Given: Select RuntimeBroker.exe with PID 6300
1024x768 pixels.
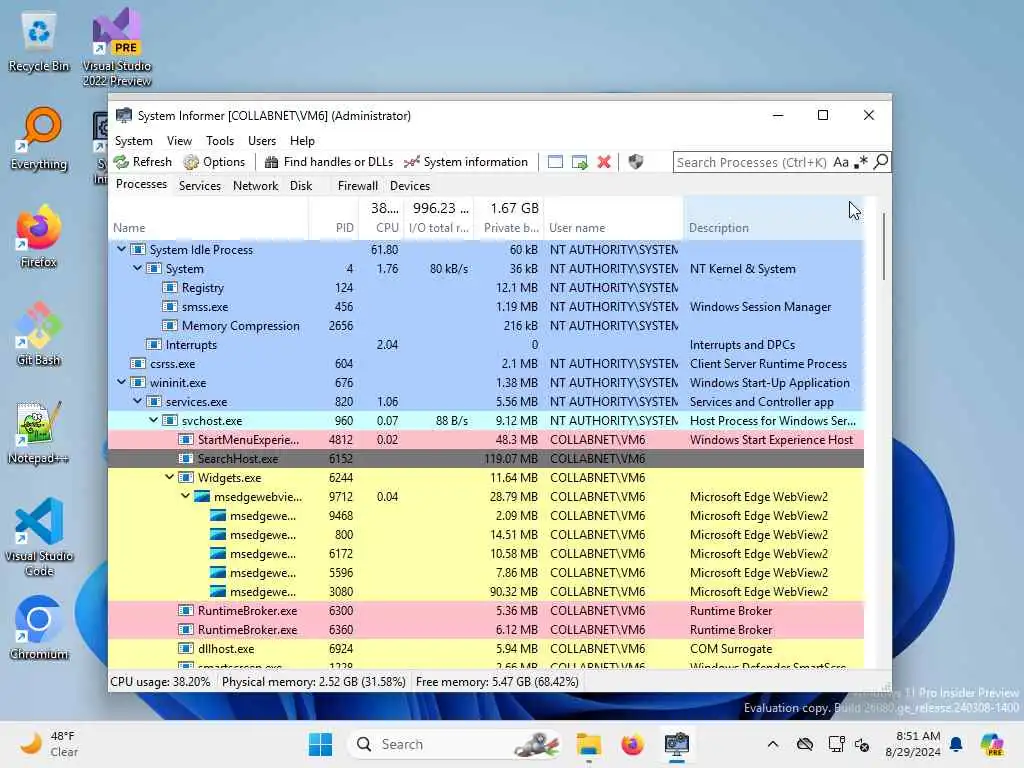Looking at the screenshot, I should point(486,611).
